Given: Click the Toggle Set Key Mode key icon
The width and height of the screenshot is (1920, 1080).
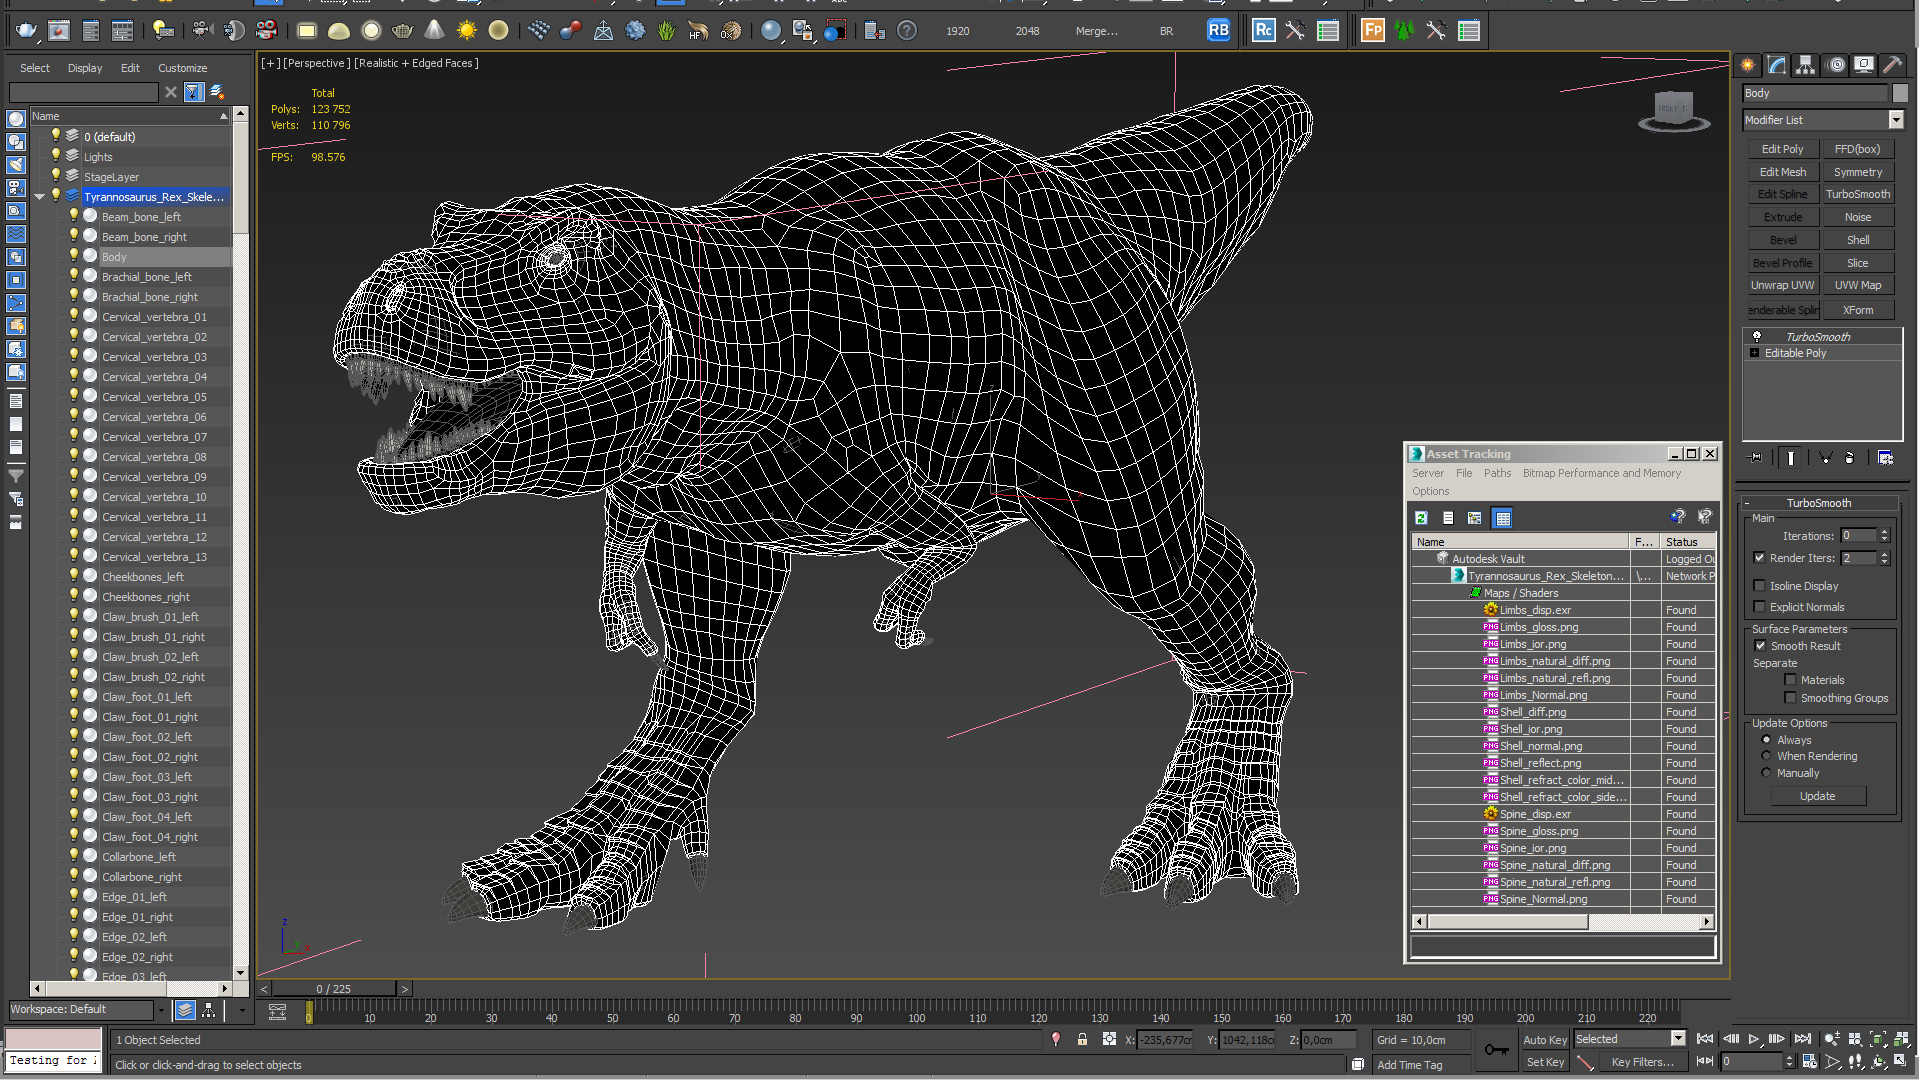Looking at the screenshot, I should tap(1496, 1049).
